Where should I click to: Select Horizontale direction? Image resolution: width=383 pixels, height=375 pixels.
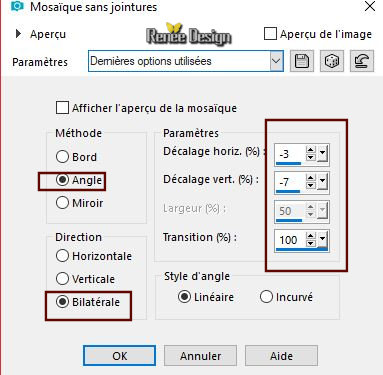62,256
